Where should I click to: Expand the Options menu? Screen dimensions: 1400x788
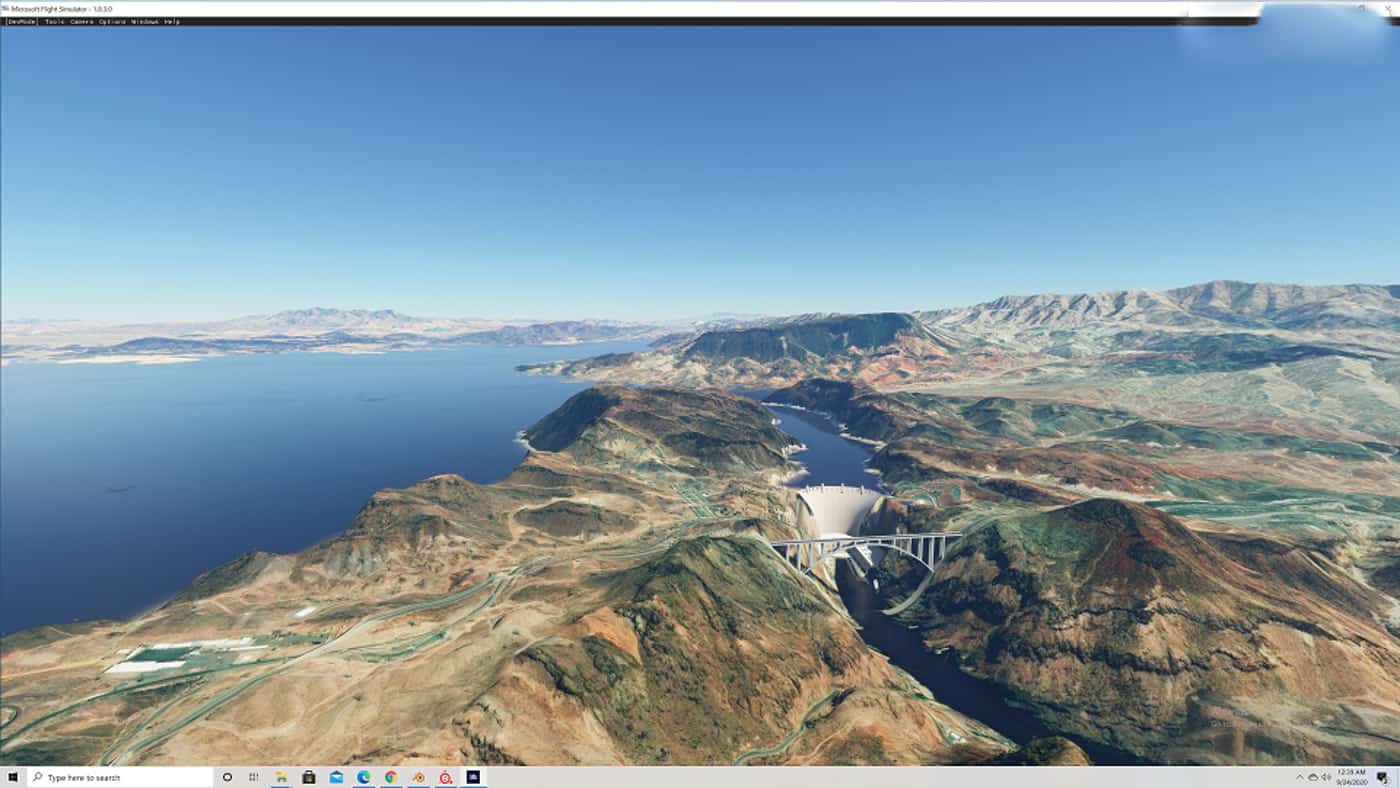112,21
